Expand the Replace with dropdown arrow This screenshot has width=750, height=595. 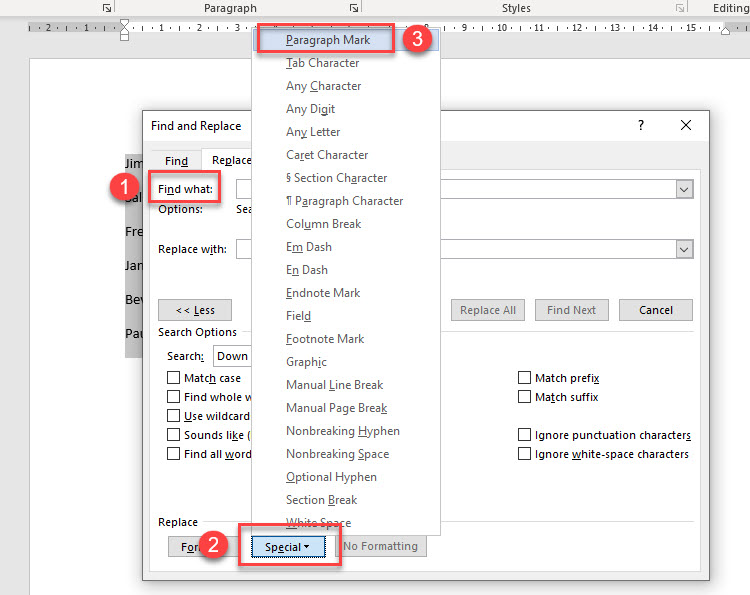pos(685,249)
